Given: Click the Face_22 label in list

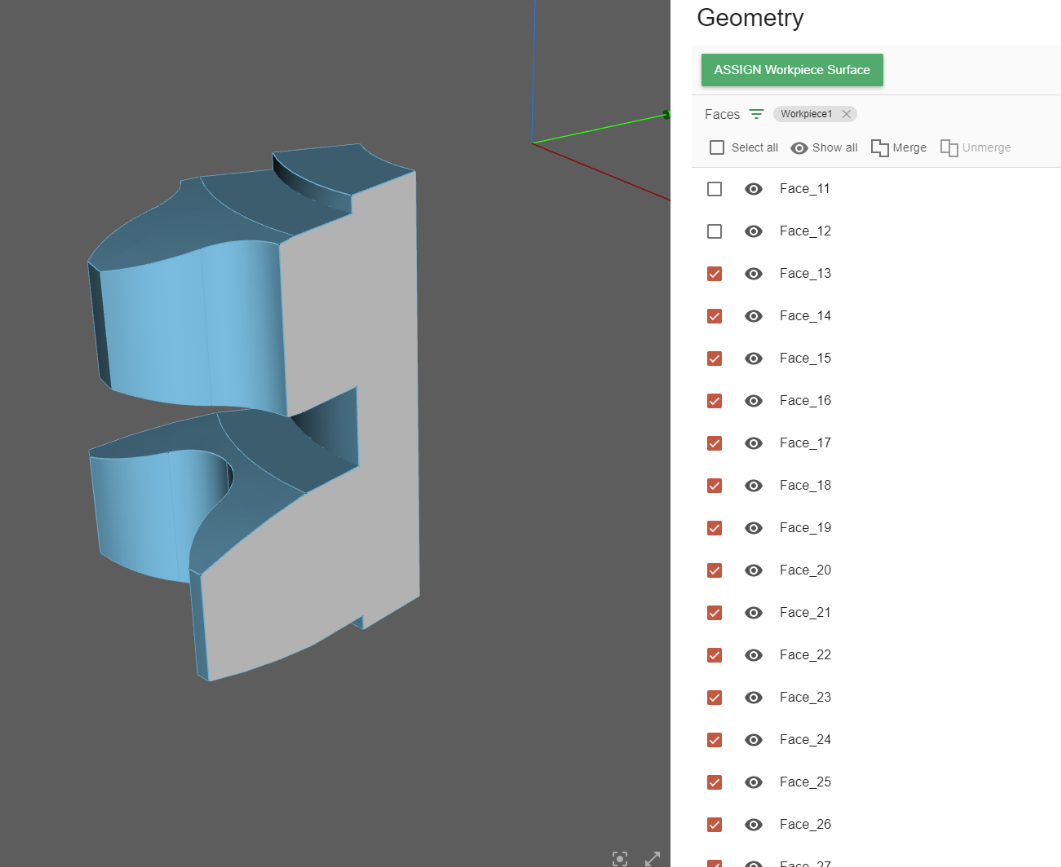Looking at the screenshot, I should (x=805, y=655).
